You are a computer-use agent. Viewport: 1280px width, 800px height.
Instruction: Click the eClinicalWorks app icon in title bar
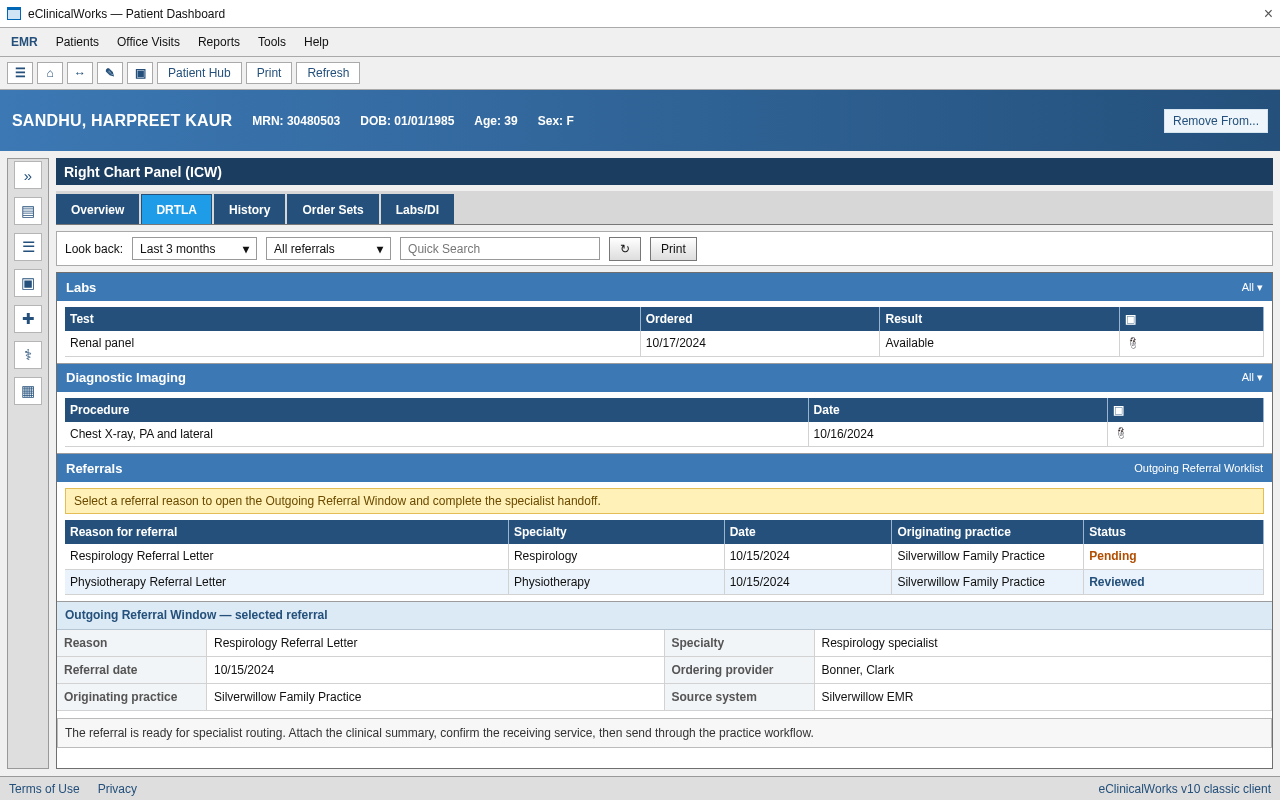pyautogui.click(x=14, y=14)
